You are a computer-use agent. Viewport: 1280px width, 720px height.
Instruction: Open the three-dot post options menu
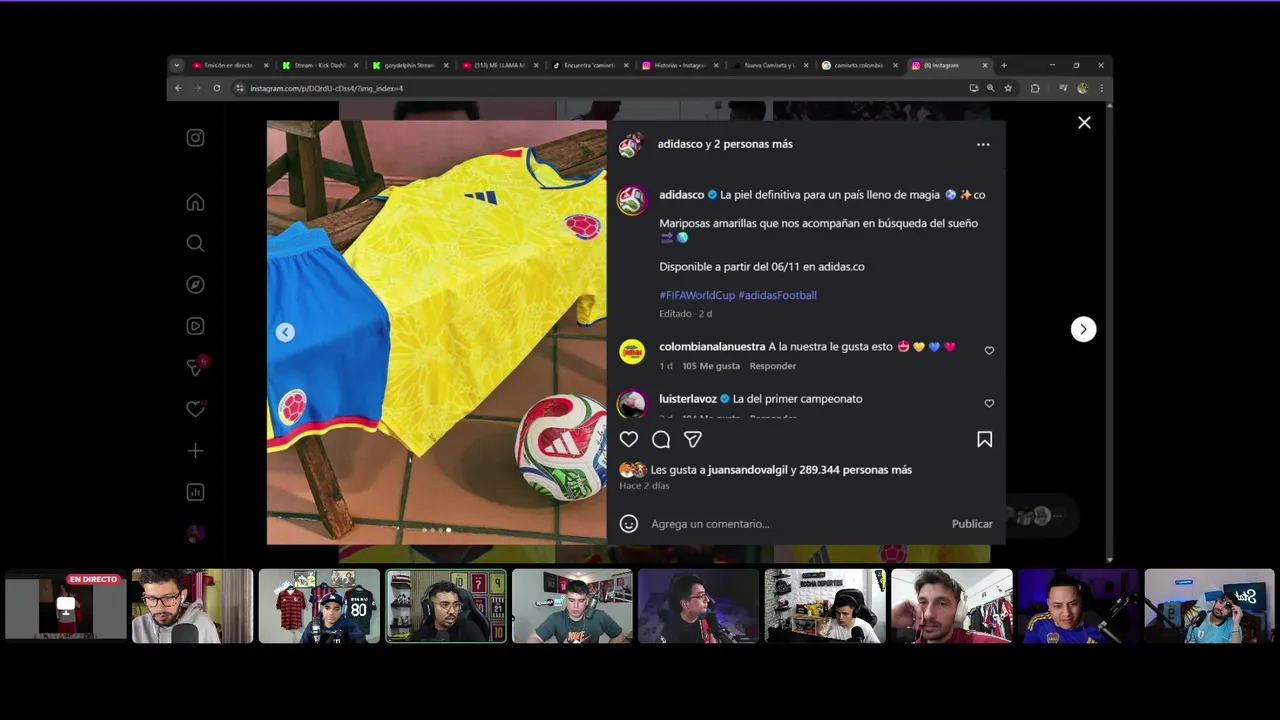pos(983,144)
